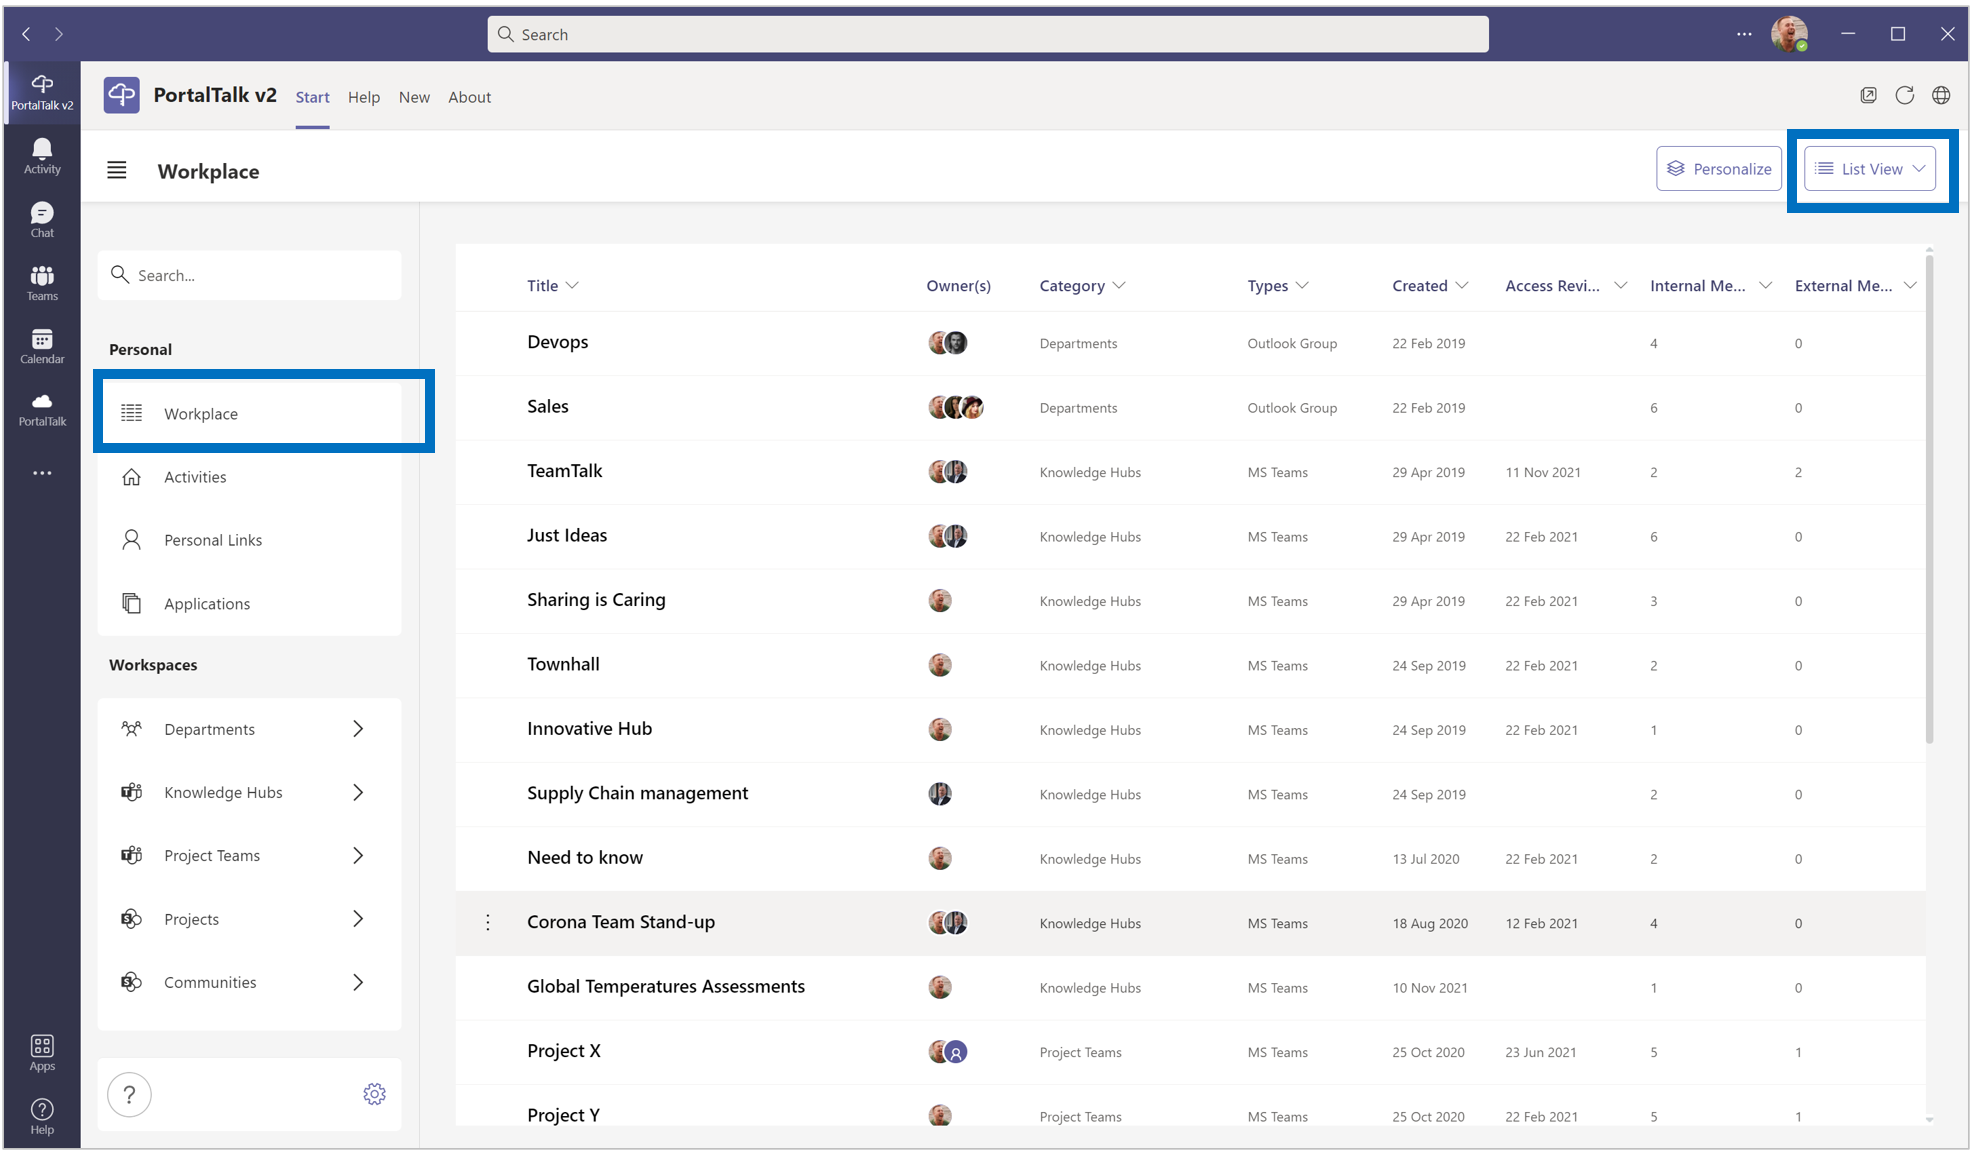Open the Project Y workspace
Viewport: 1977px width, 1157px height.
coord(564,1115)
